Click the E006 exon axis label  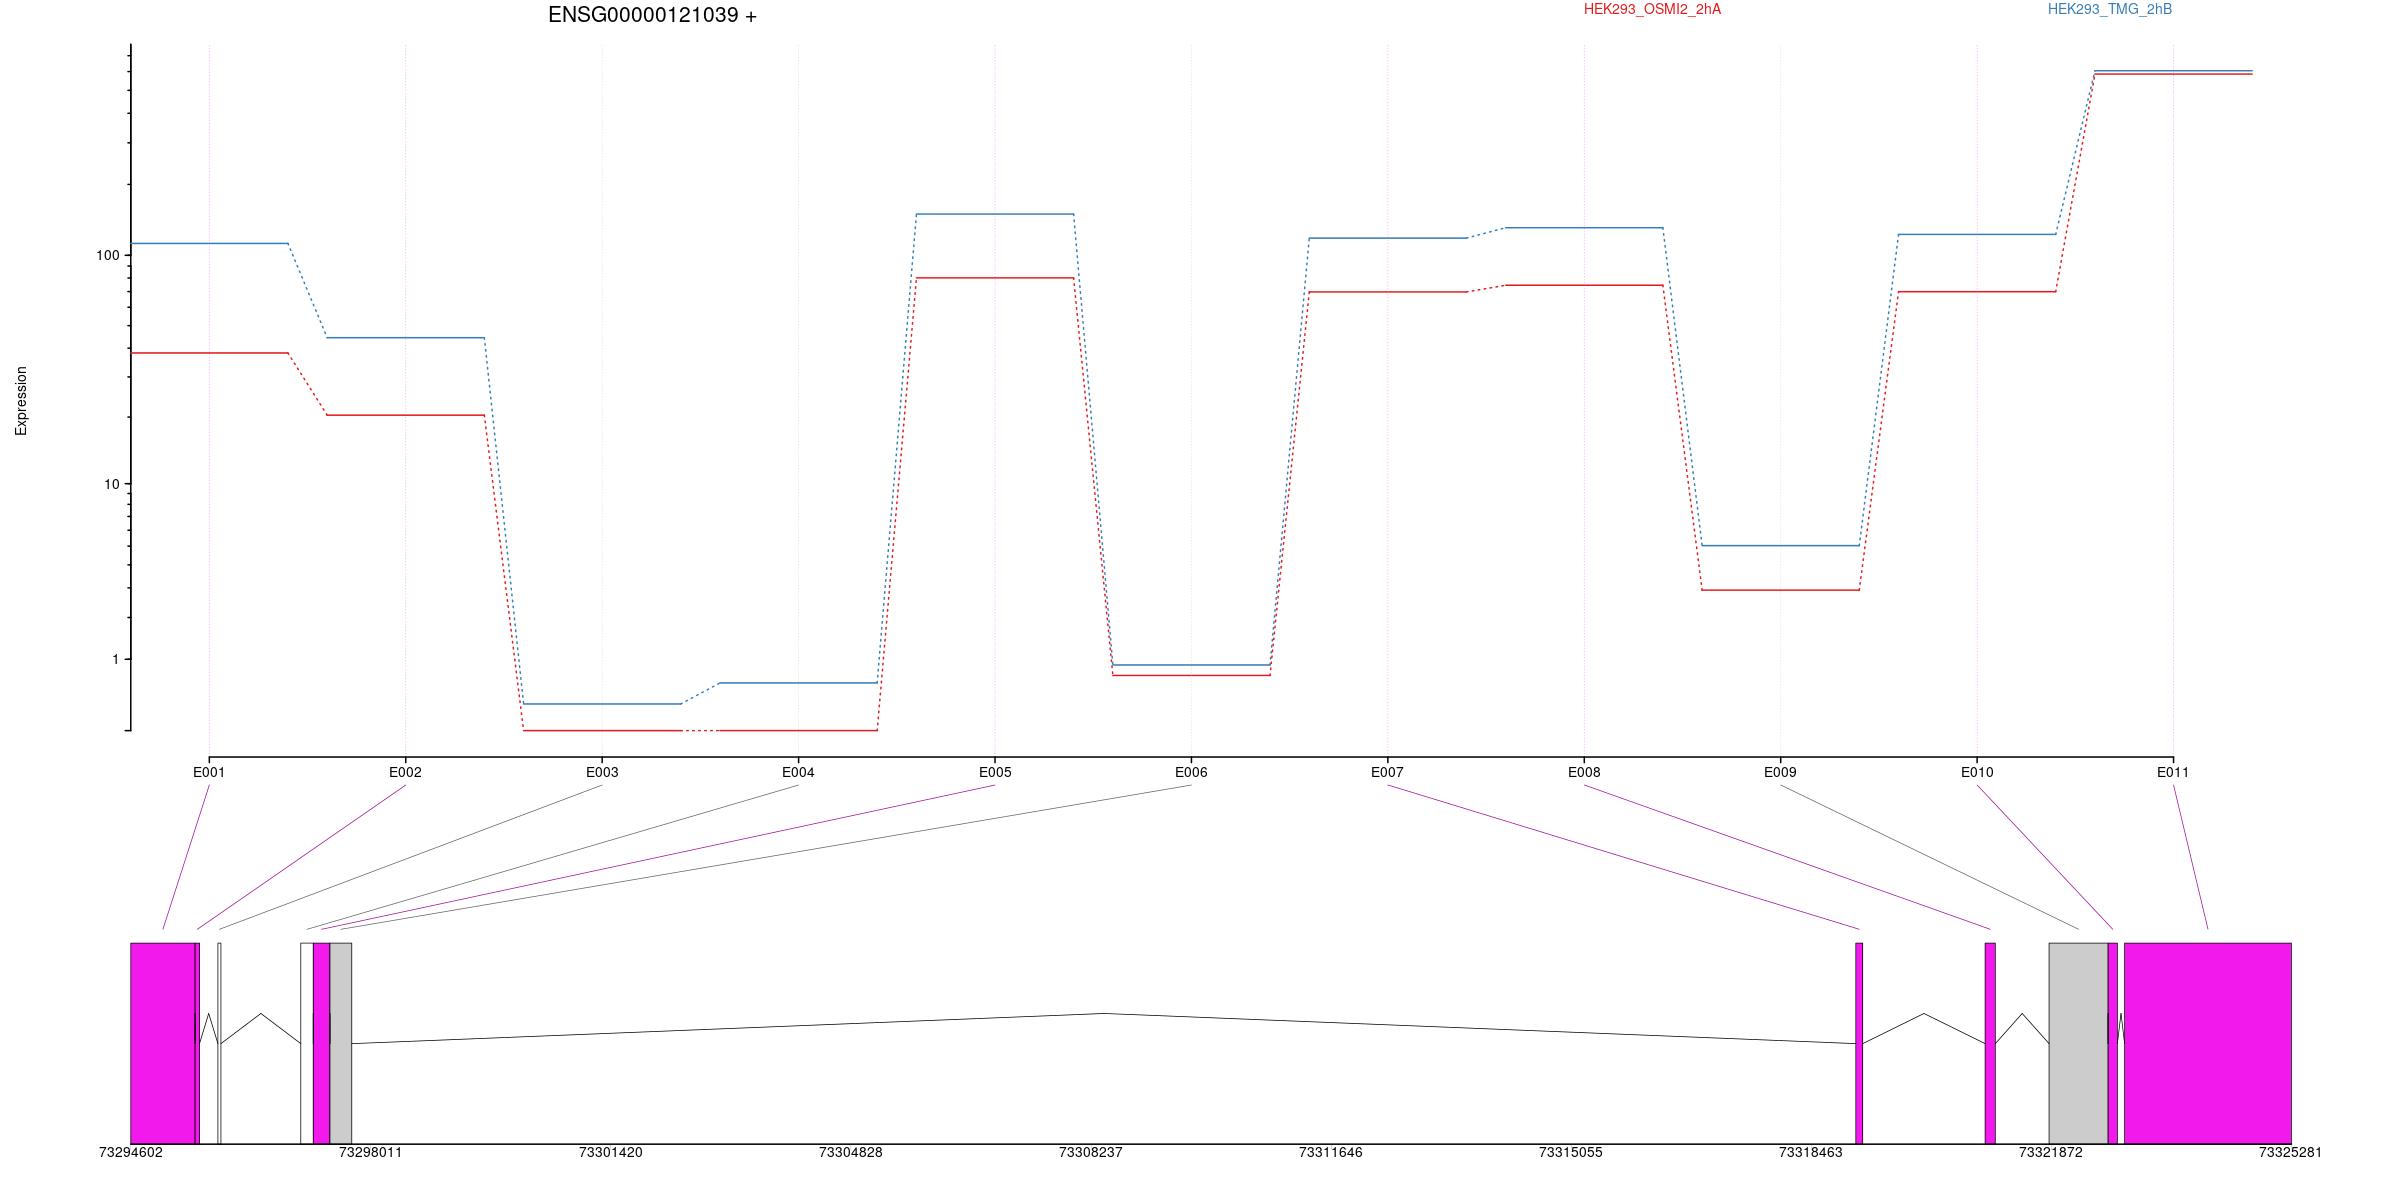click(x=1191, y=772)
